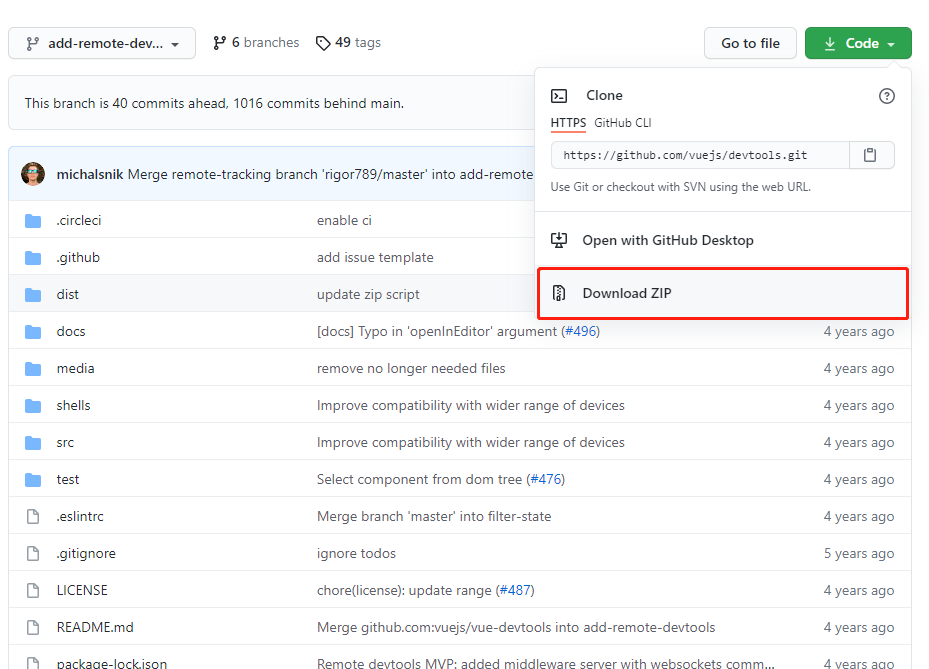
Task: Open issue link #496
Action: (581, 331)
